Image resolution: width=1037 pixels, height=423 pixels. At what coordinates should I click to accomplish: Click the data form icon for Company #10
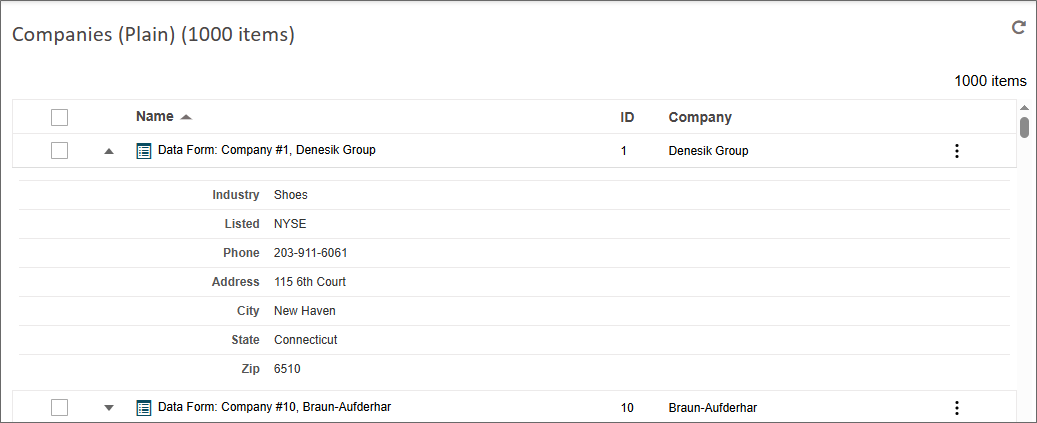tap(144, 407)
